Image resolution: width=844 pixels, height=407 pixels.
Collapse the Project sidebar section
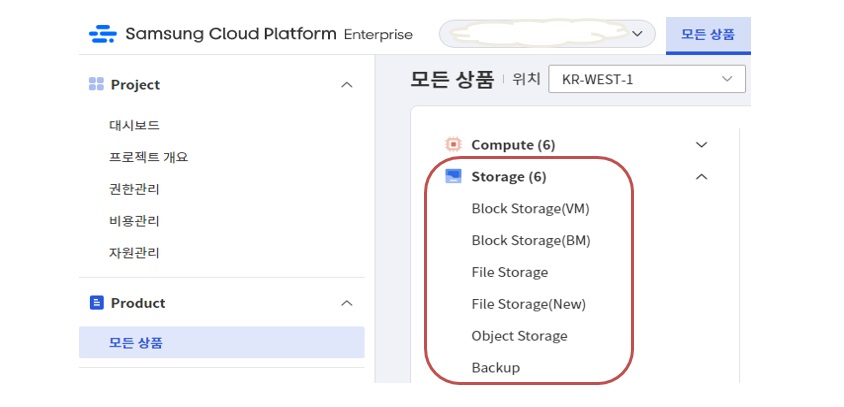point(347,85)
